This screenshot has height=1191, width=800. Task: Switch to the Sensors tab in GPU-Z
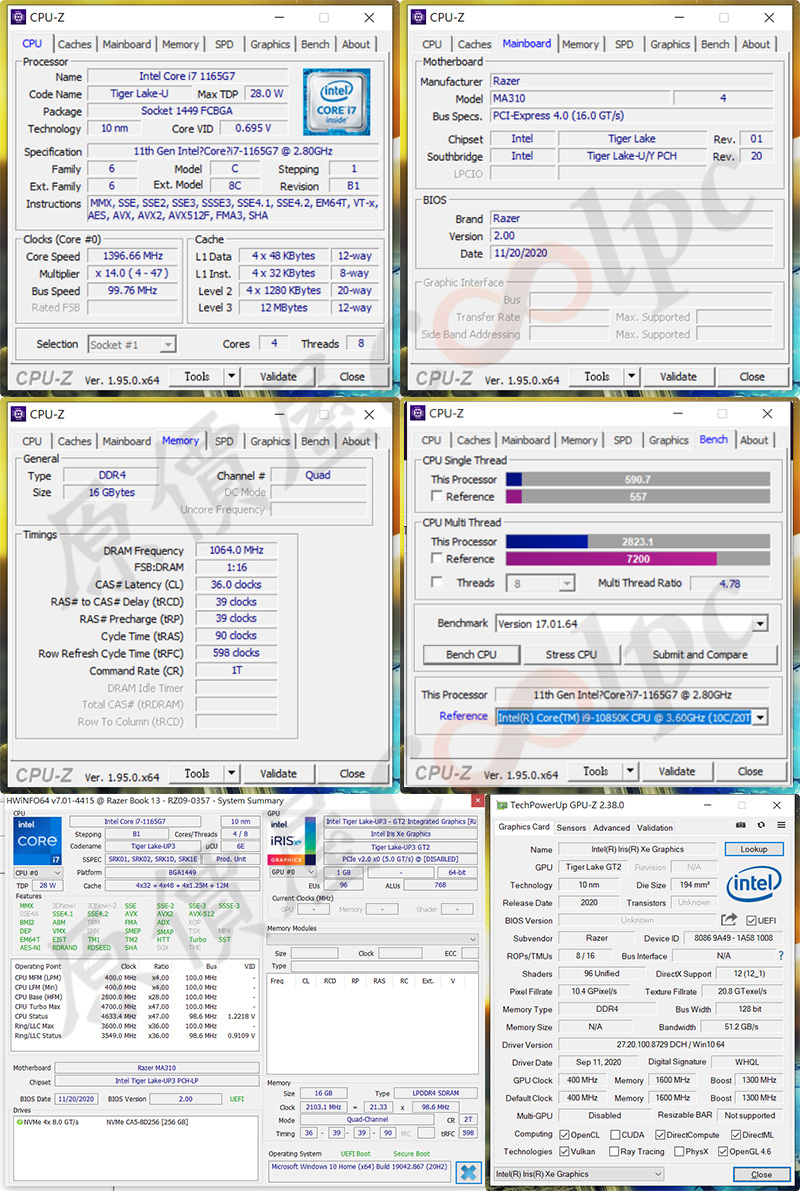pyautogui.click(x=571, y=828)
